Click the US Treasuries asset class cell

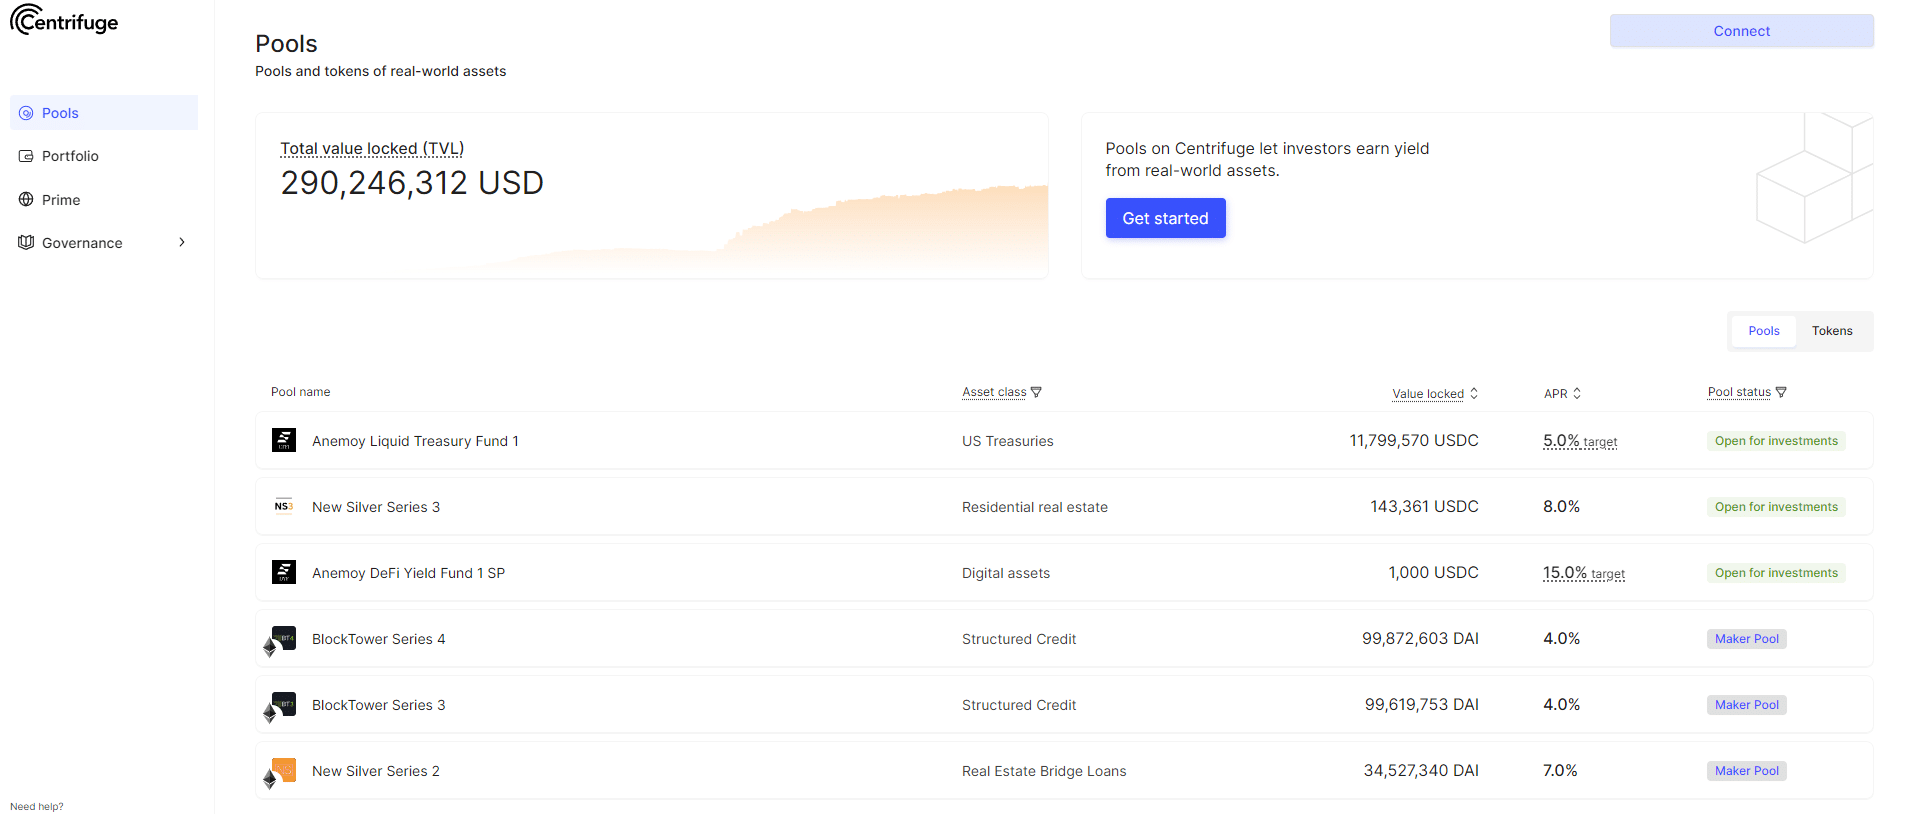[x=1008, y=441]
